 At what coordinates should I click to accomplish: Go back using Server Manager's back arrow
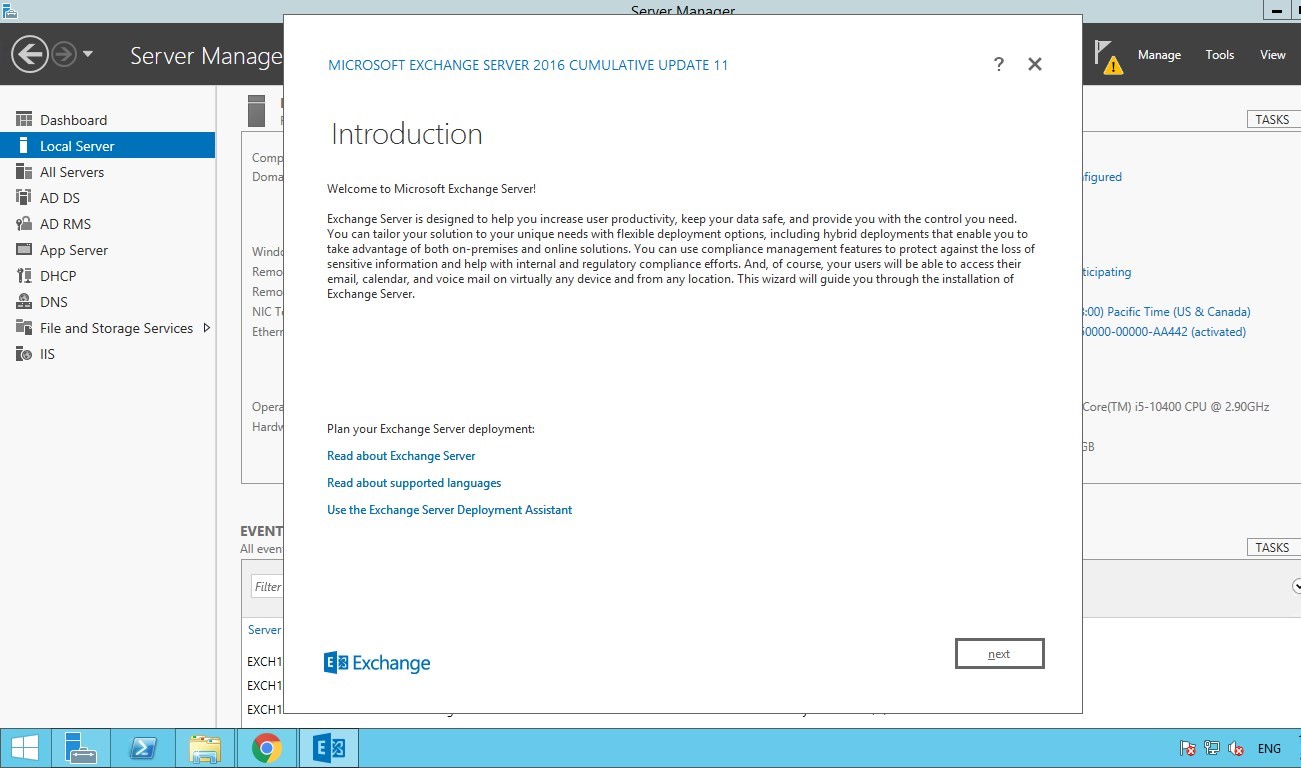(x=30, y=54)
